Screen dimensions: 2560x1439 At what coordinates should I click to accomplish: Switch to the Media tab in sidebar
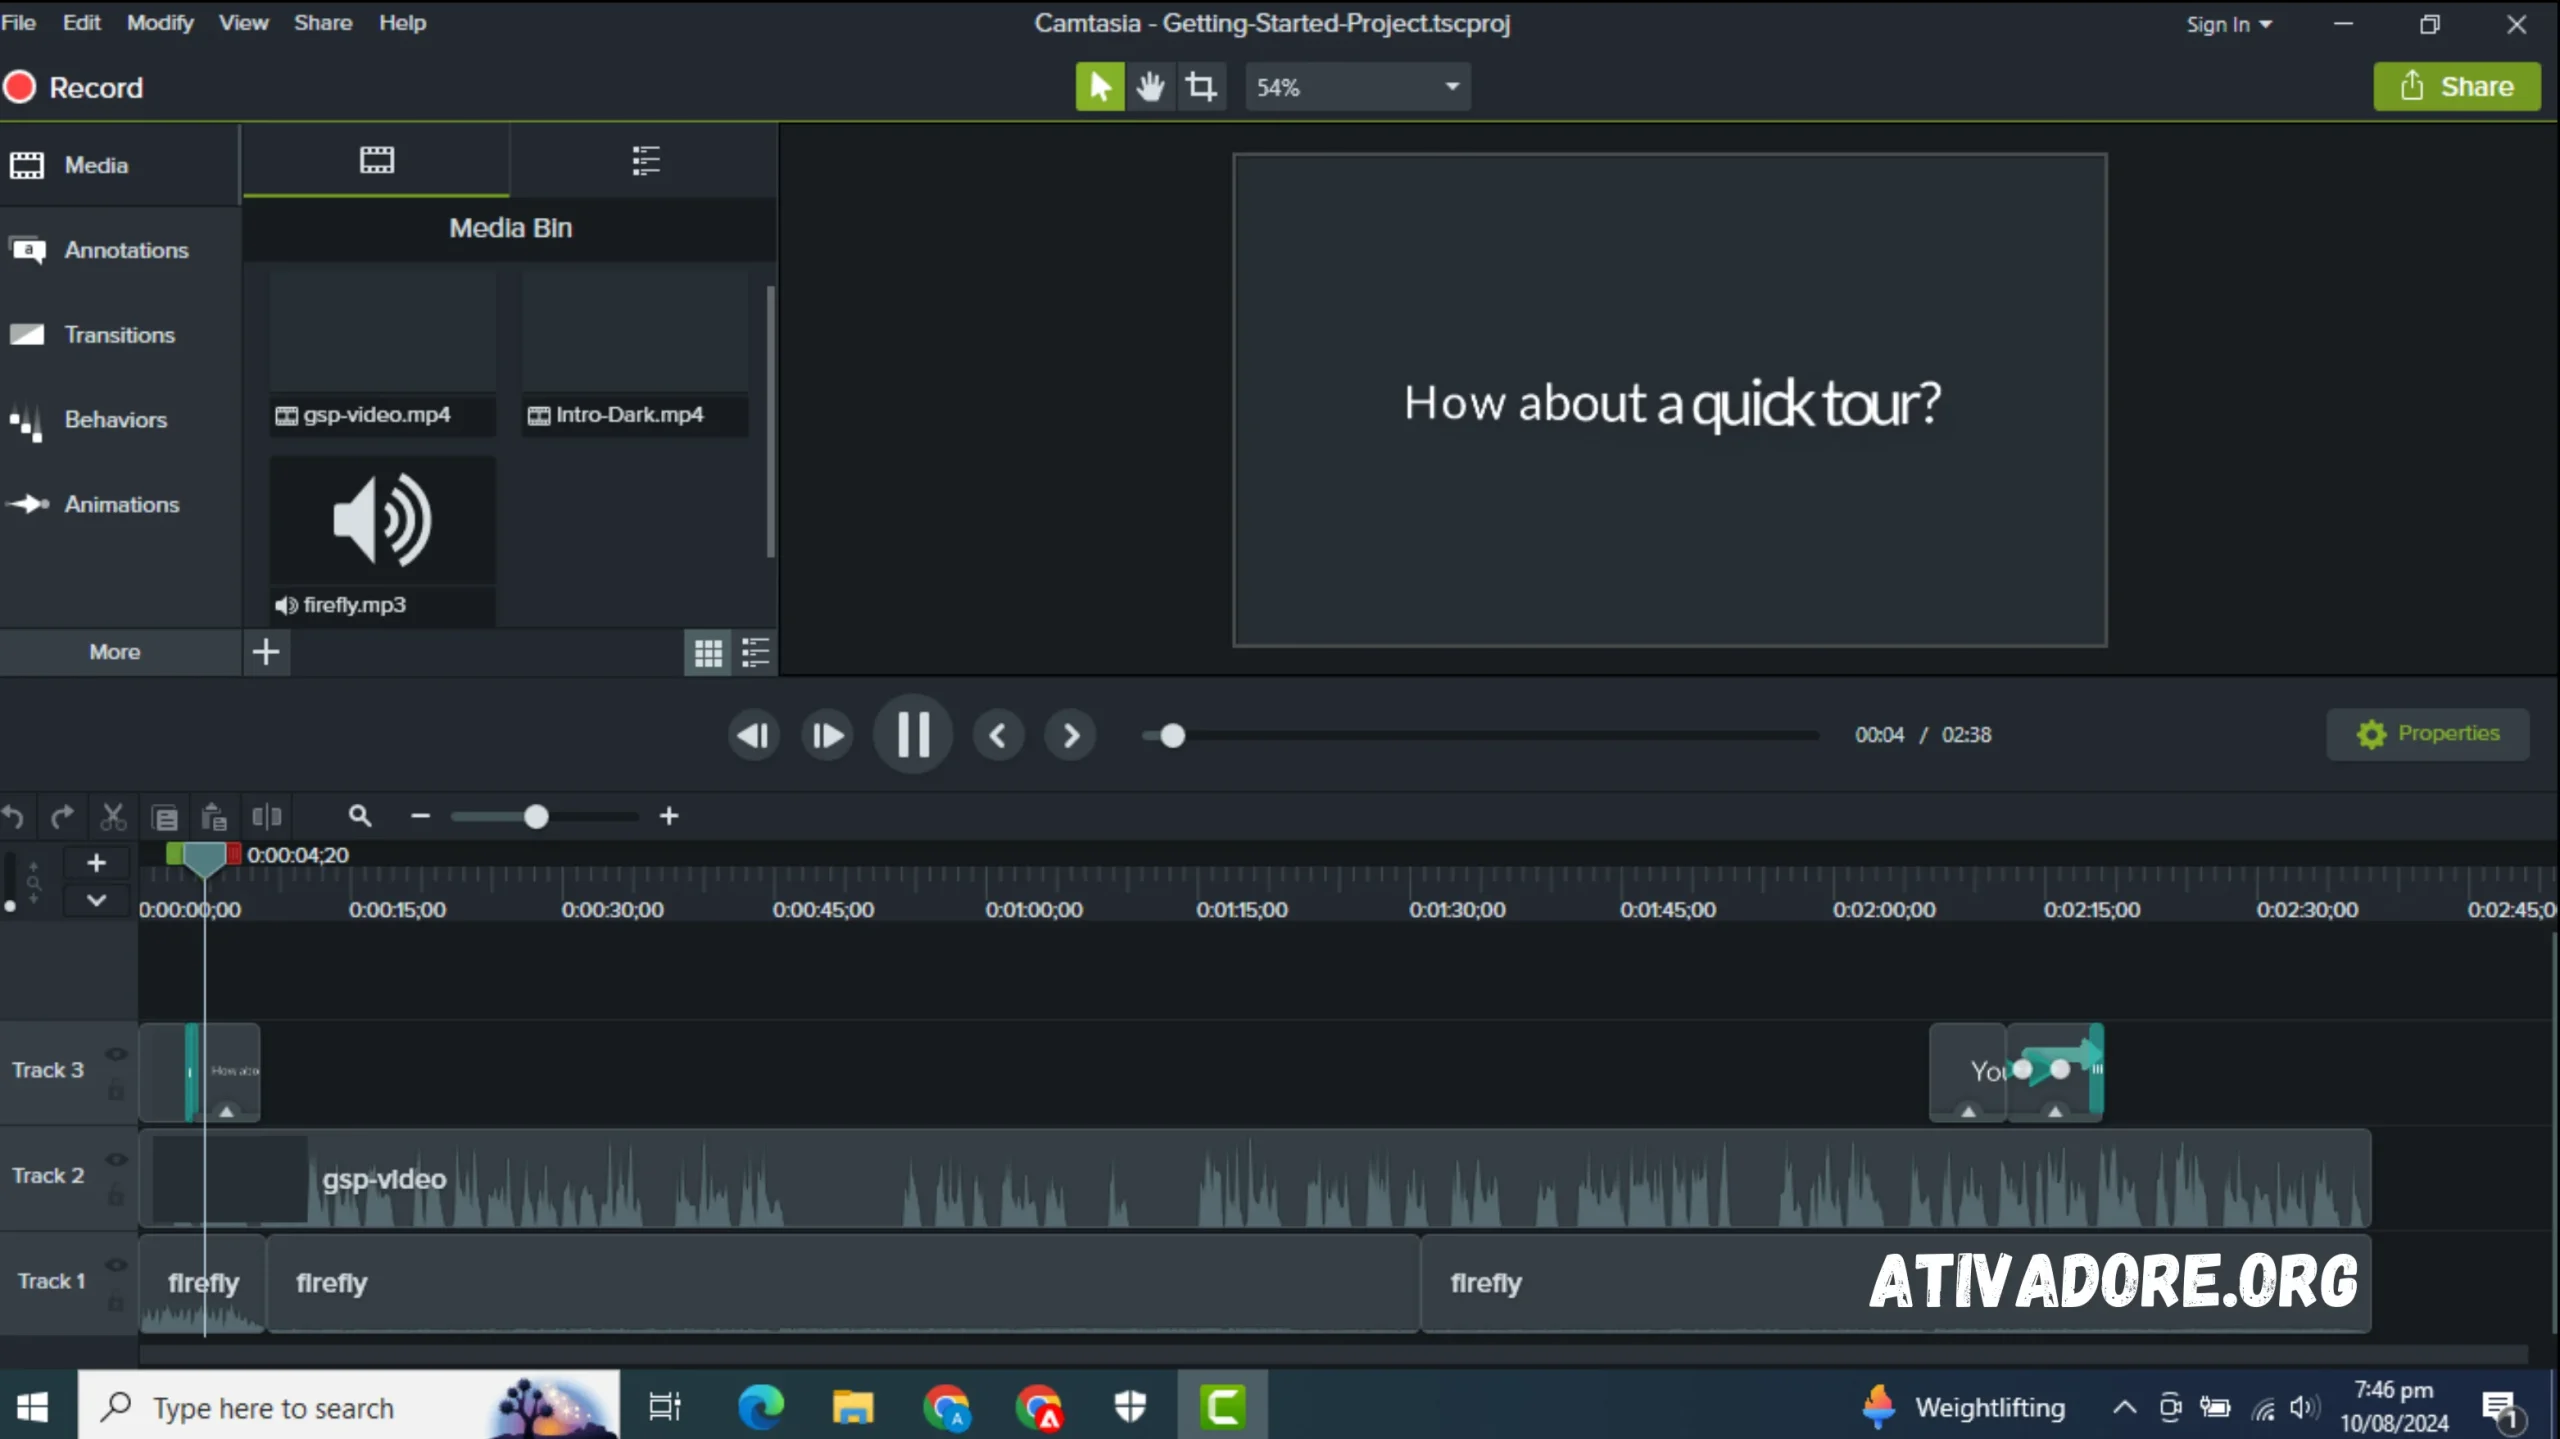click(120, 165)
